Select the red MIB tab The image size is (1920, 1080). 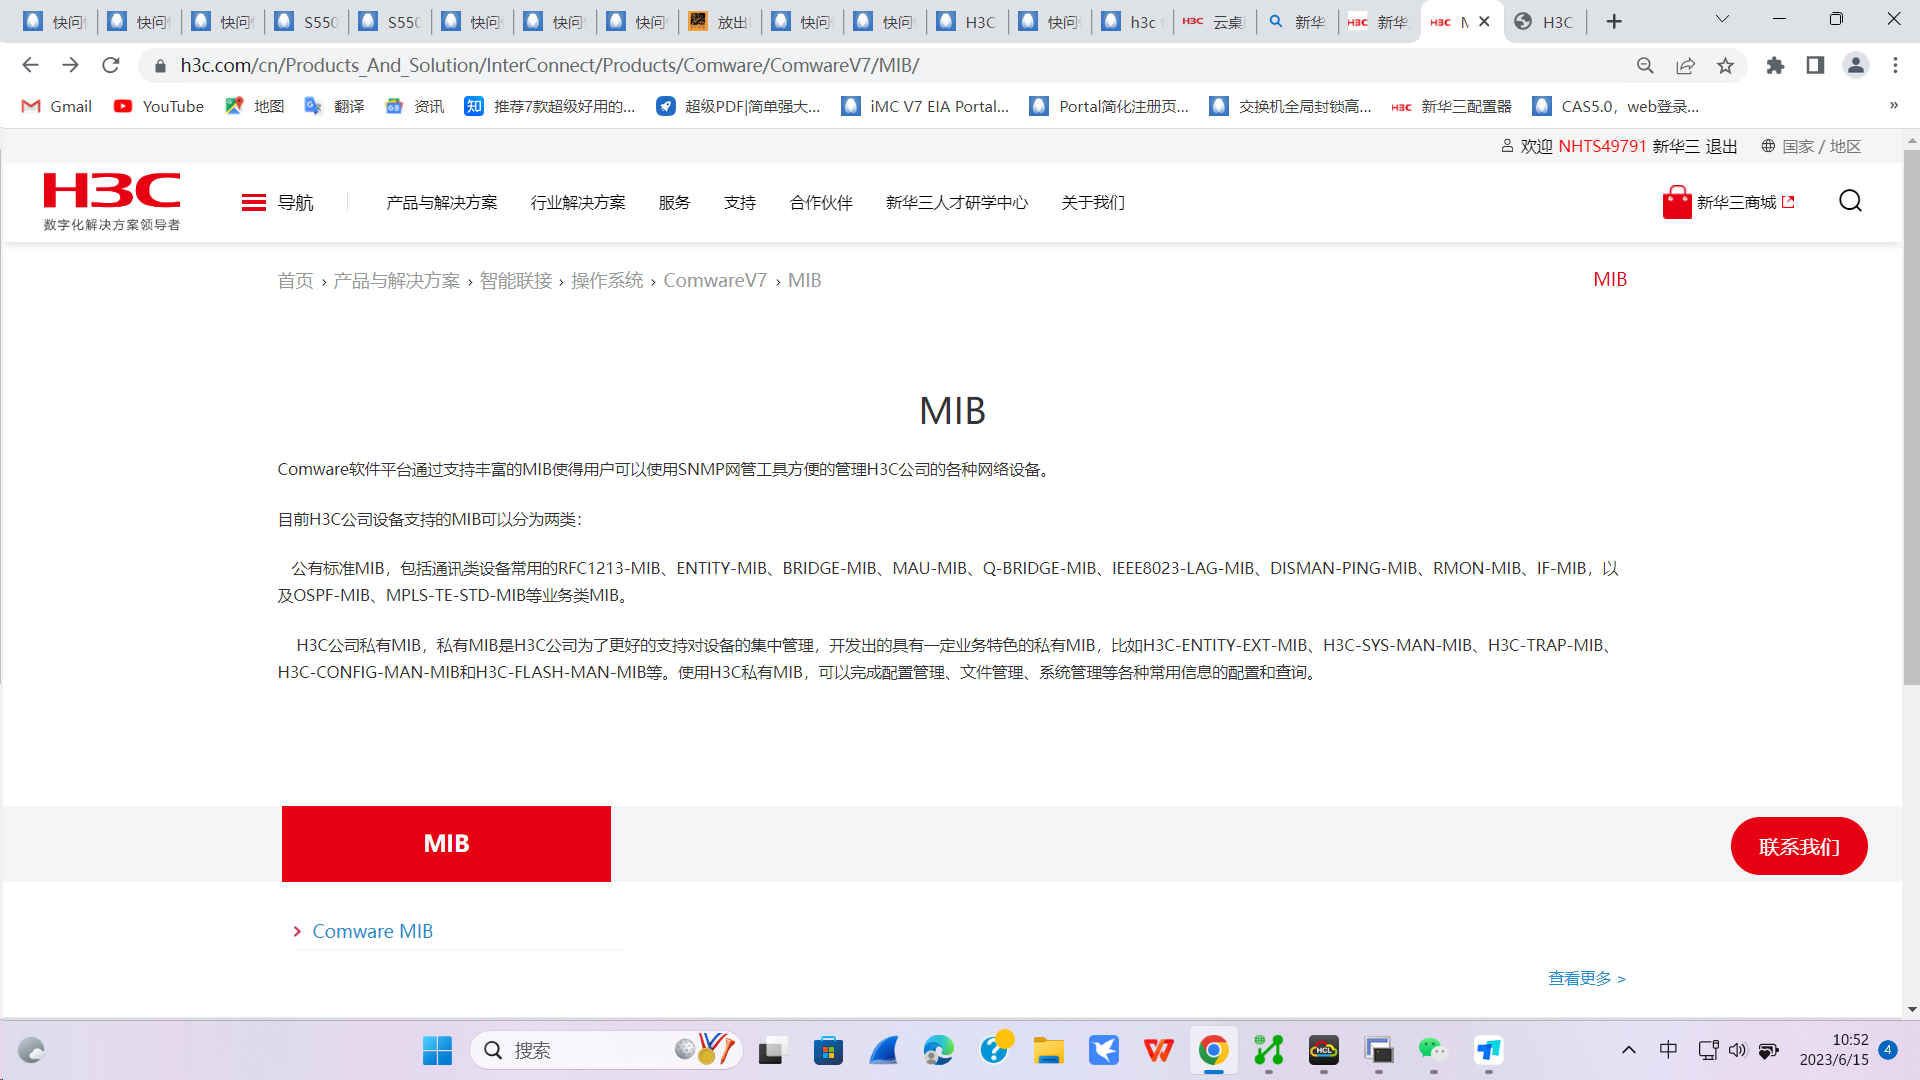(446, 844)
